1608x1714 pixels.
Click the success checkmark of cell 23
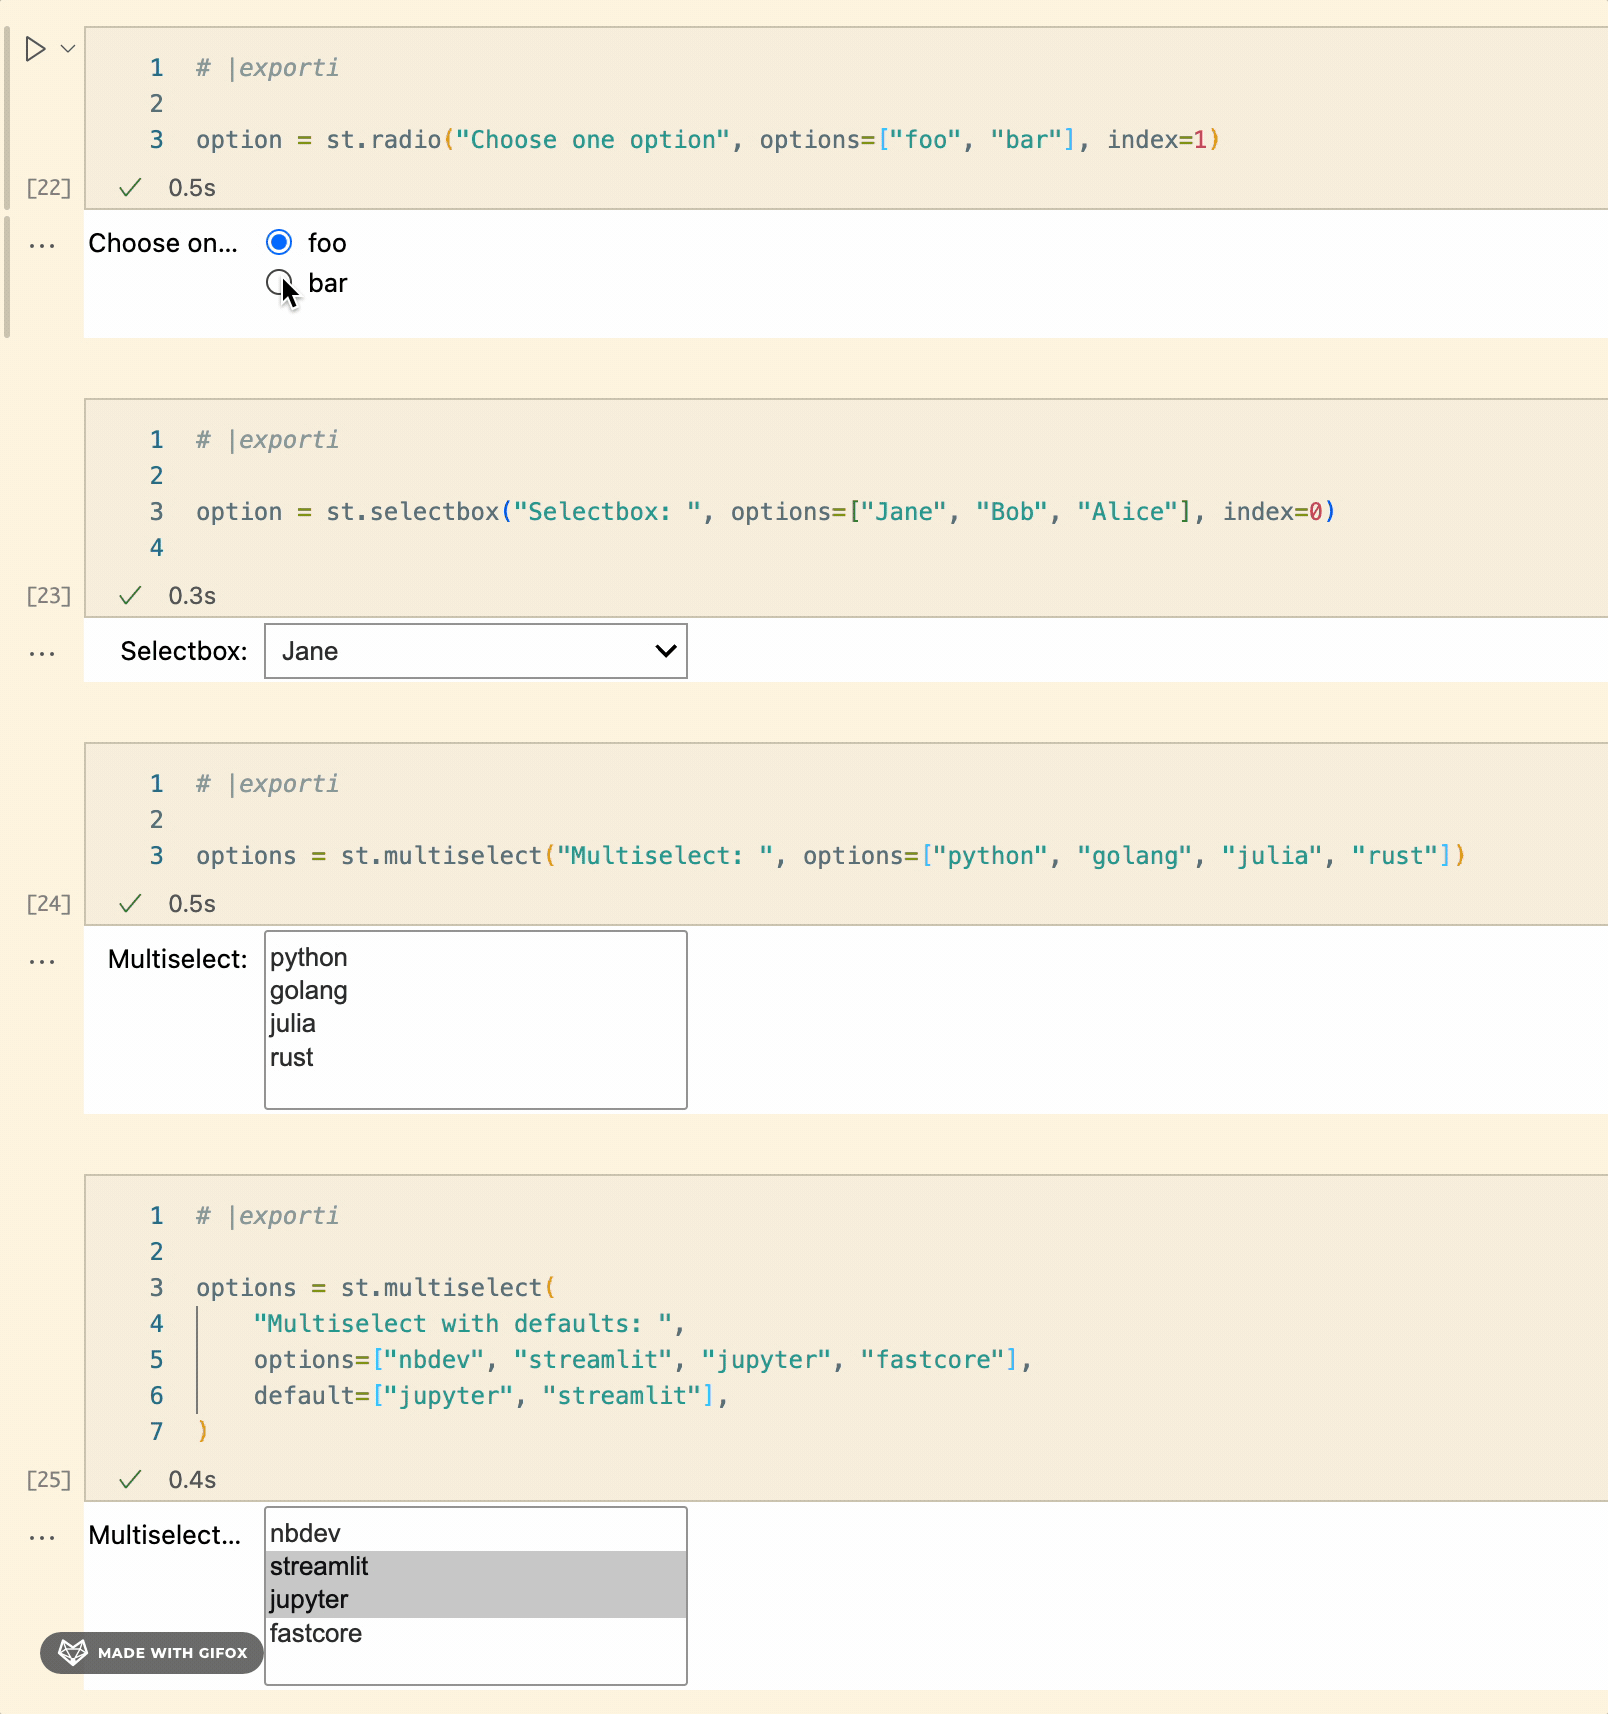tap(129, 595)
